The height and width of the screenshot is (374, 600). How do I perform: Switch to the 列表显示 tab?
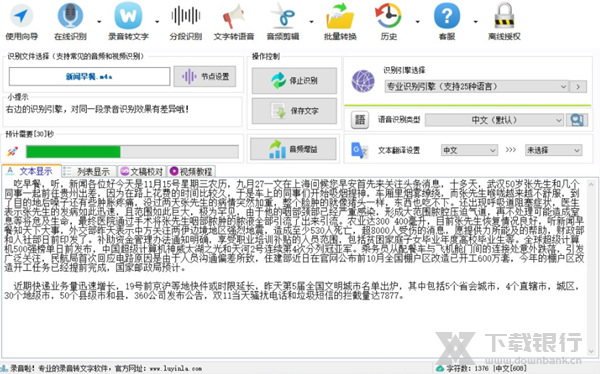pos(89,171)
